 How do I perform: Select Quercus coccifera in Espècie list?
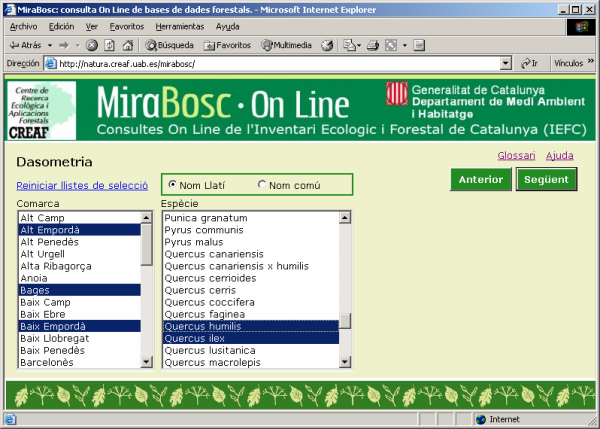(x=251, y=302)
